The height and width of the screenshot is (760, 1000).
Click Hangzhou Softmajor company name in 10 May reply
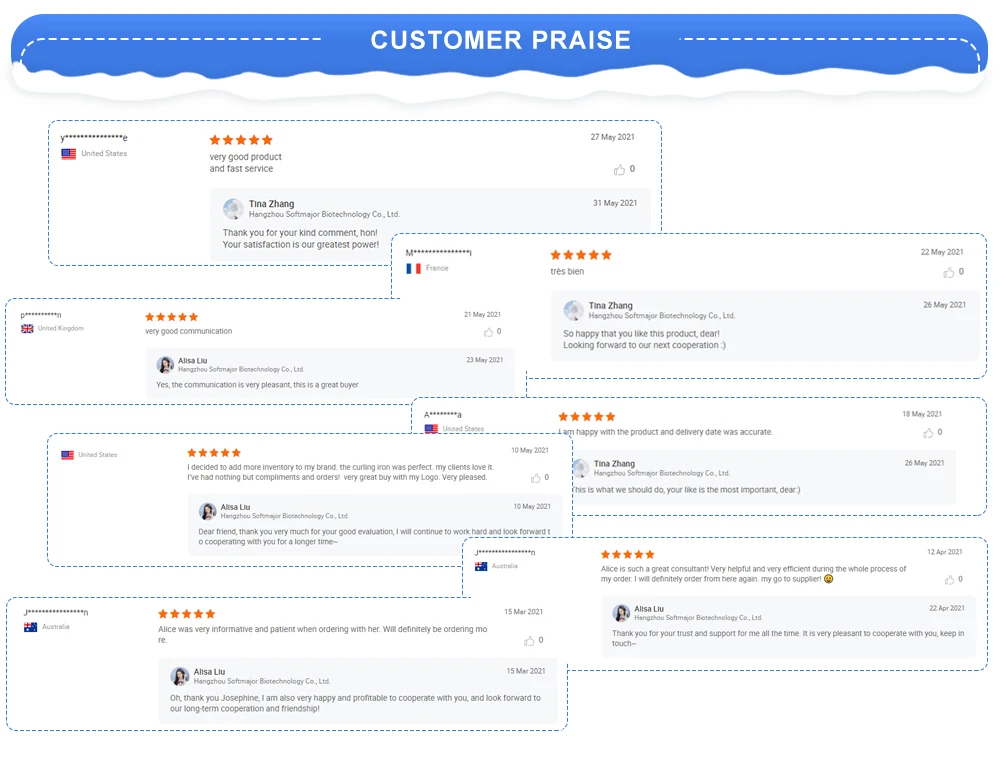[270, 516]
